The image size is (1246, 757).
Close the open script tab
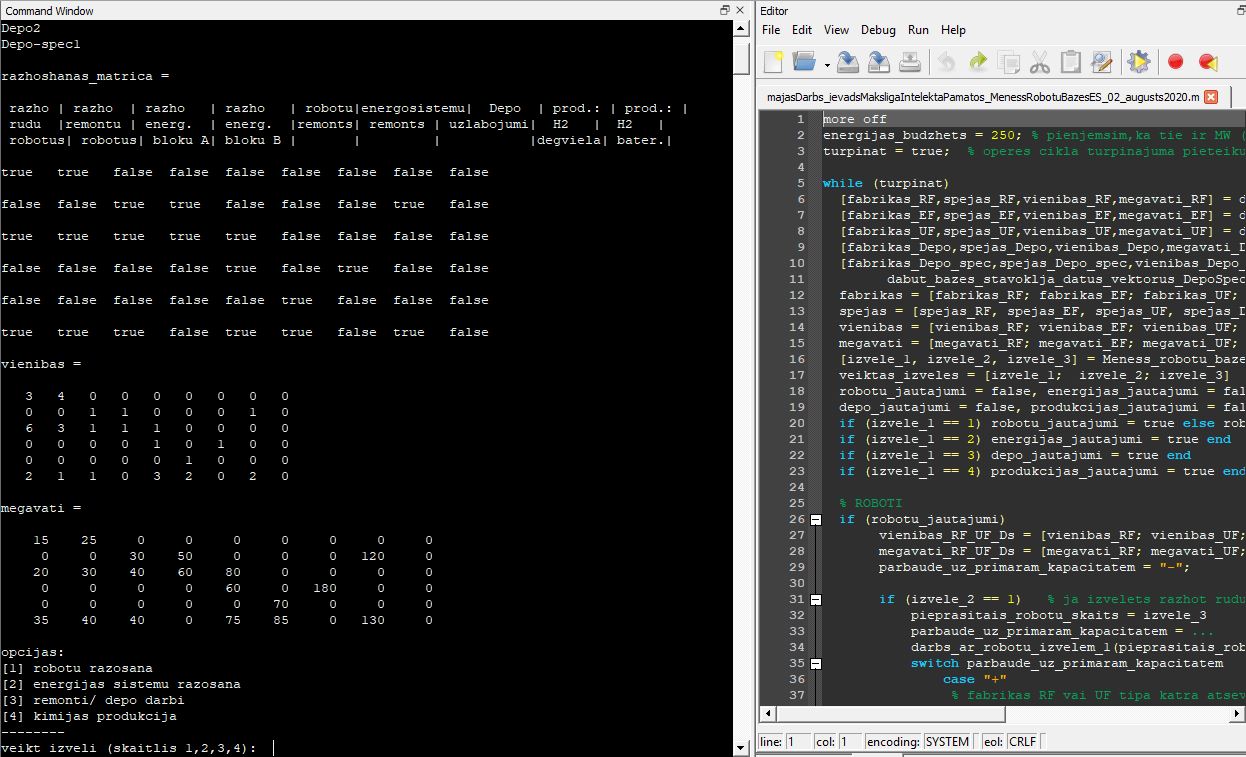1209,98
